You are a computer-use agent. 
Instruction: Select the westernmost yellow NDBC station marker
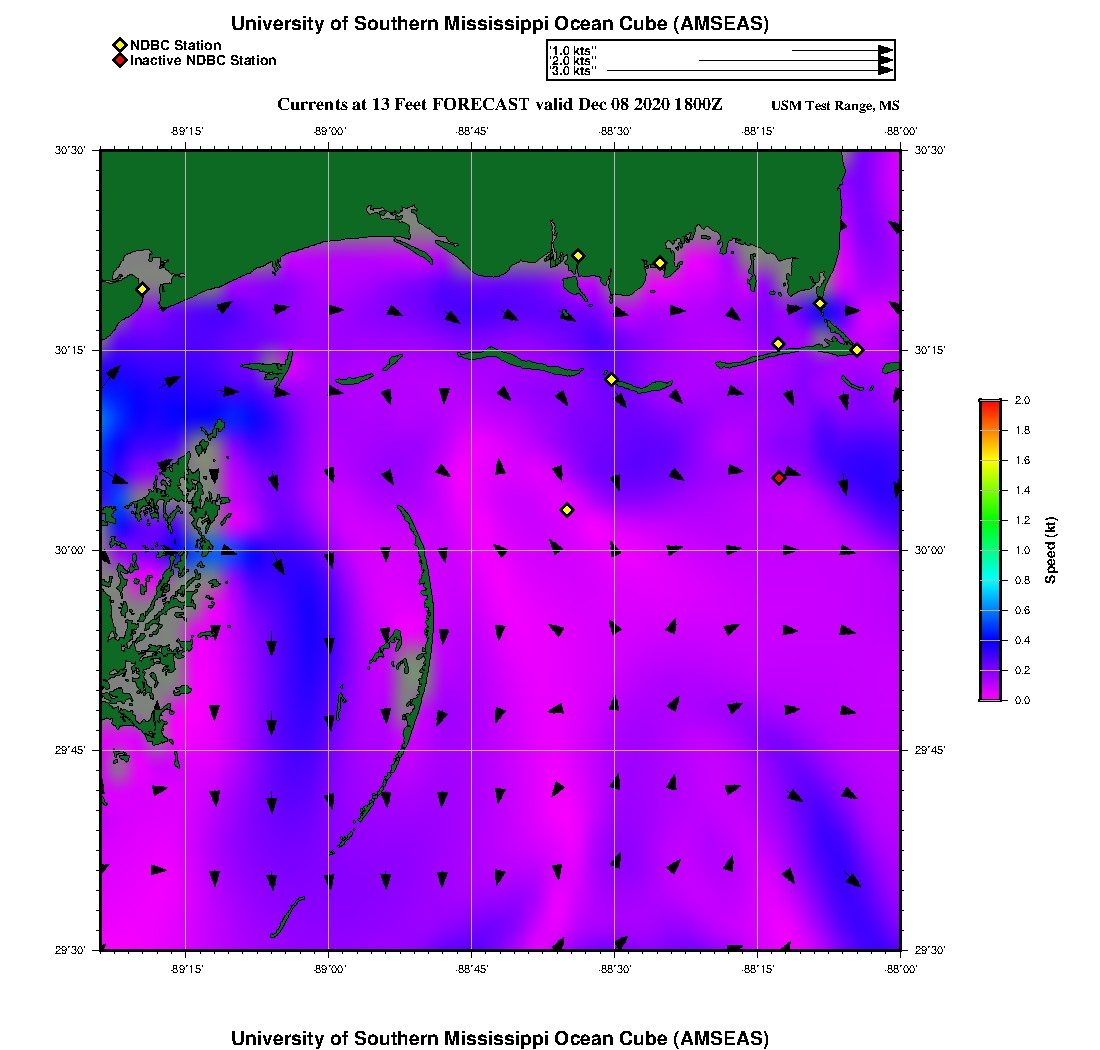[x=143, y=289]
